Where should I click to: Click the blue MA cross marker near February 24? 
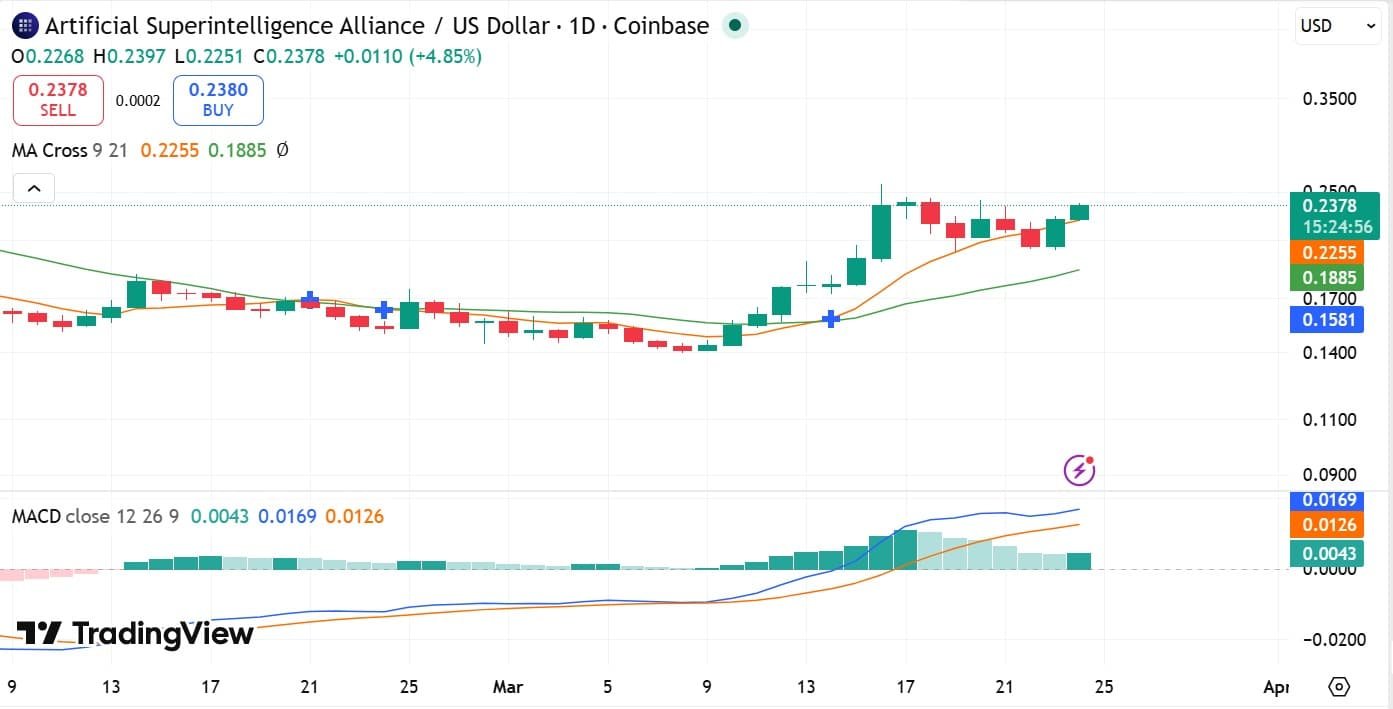coord(383,310)
